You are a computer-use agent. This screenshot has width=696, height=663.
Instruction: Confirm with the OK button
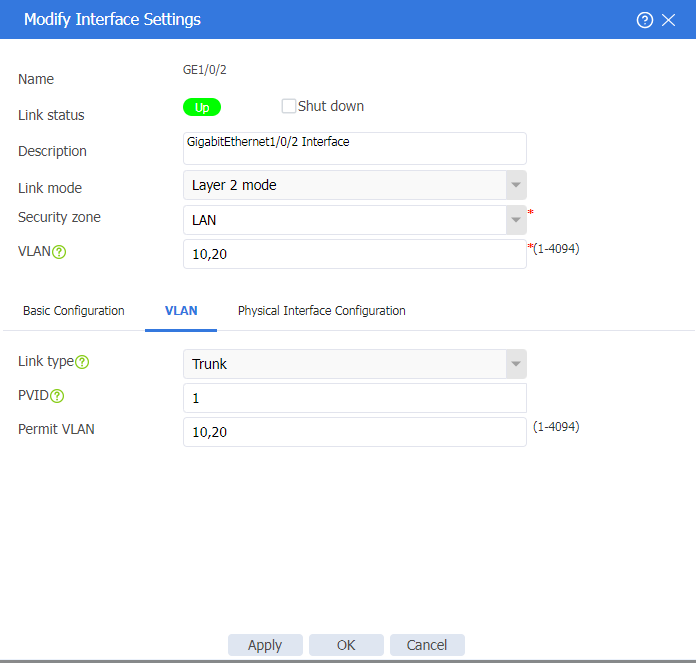coord(346,645)
